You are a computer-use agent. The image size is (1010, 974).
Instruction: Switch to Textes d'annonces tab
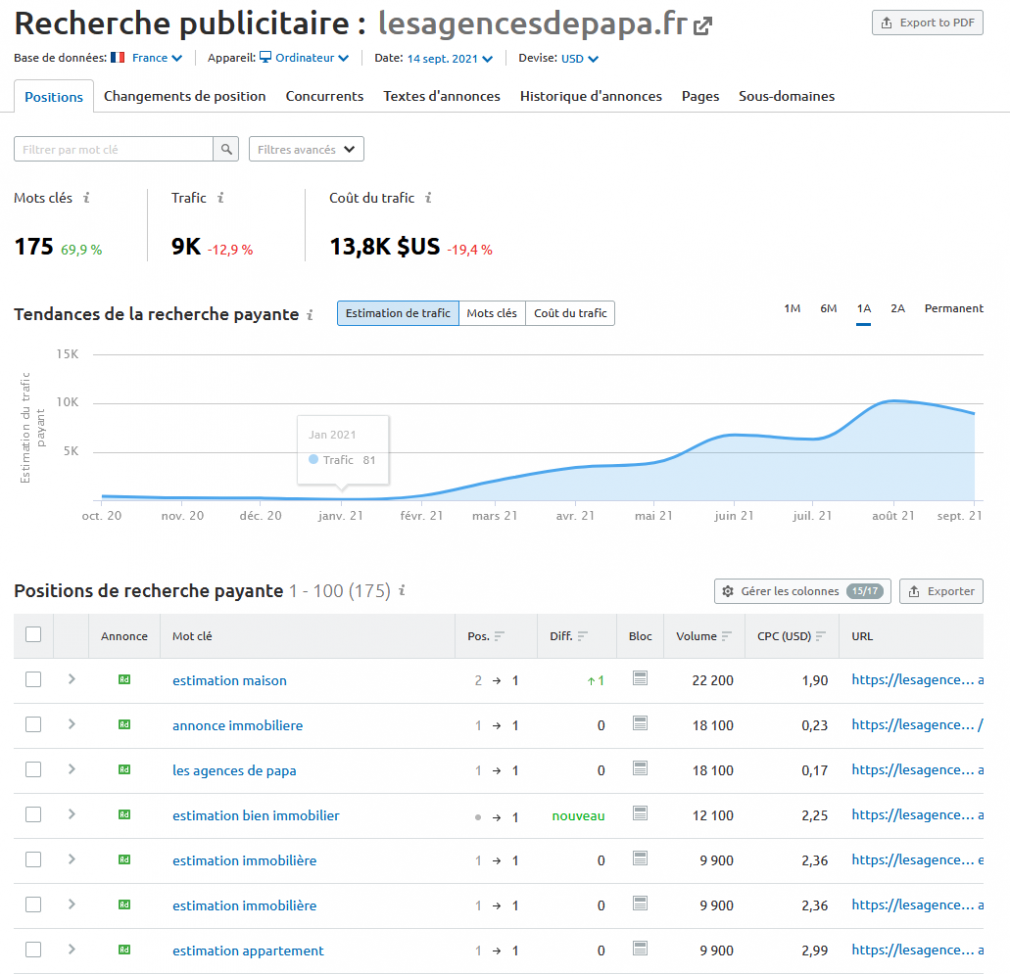[x=442, y=97]
